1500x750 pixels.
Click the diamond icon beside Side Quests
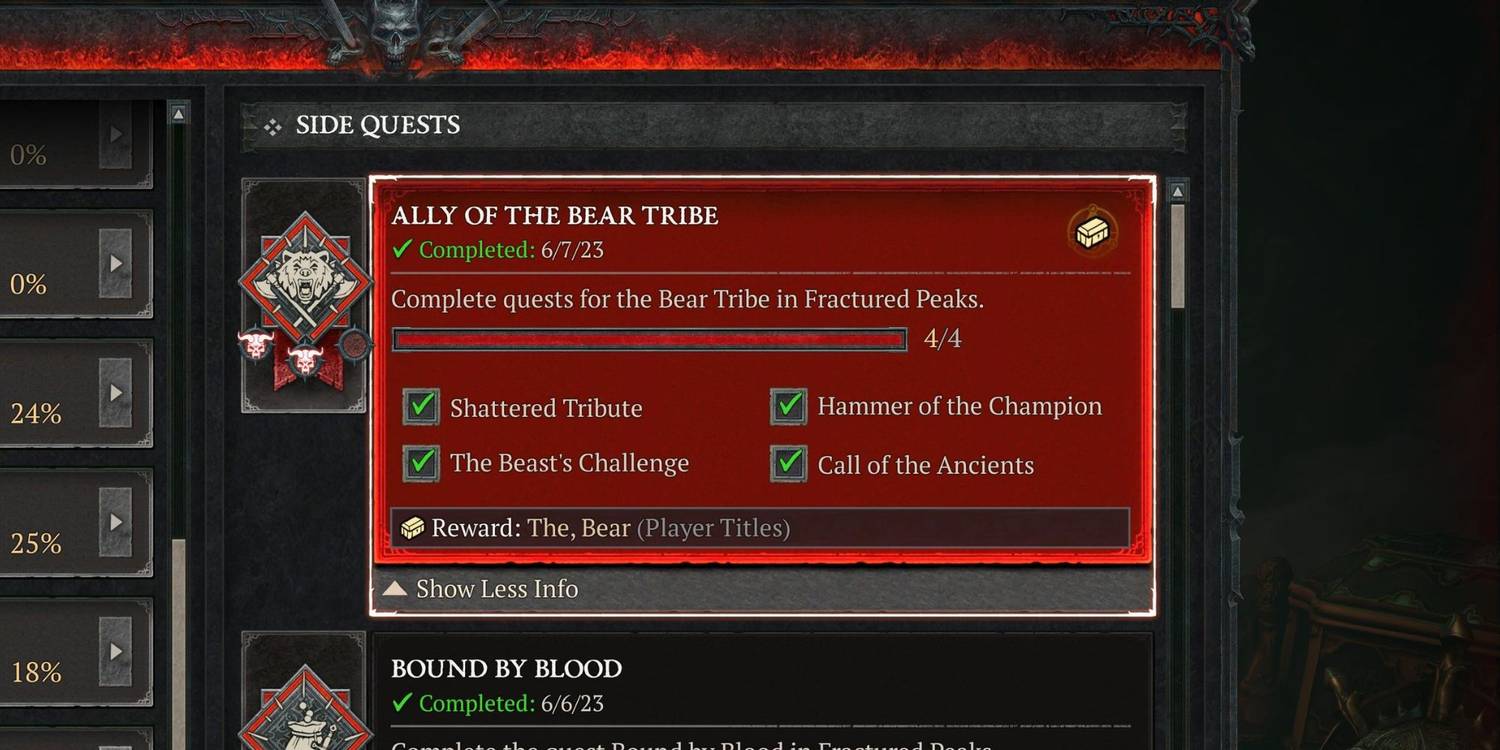(x=272, y=127)
